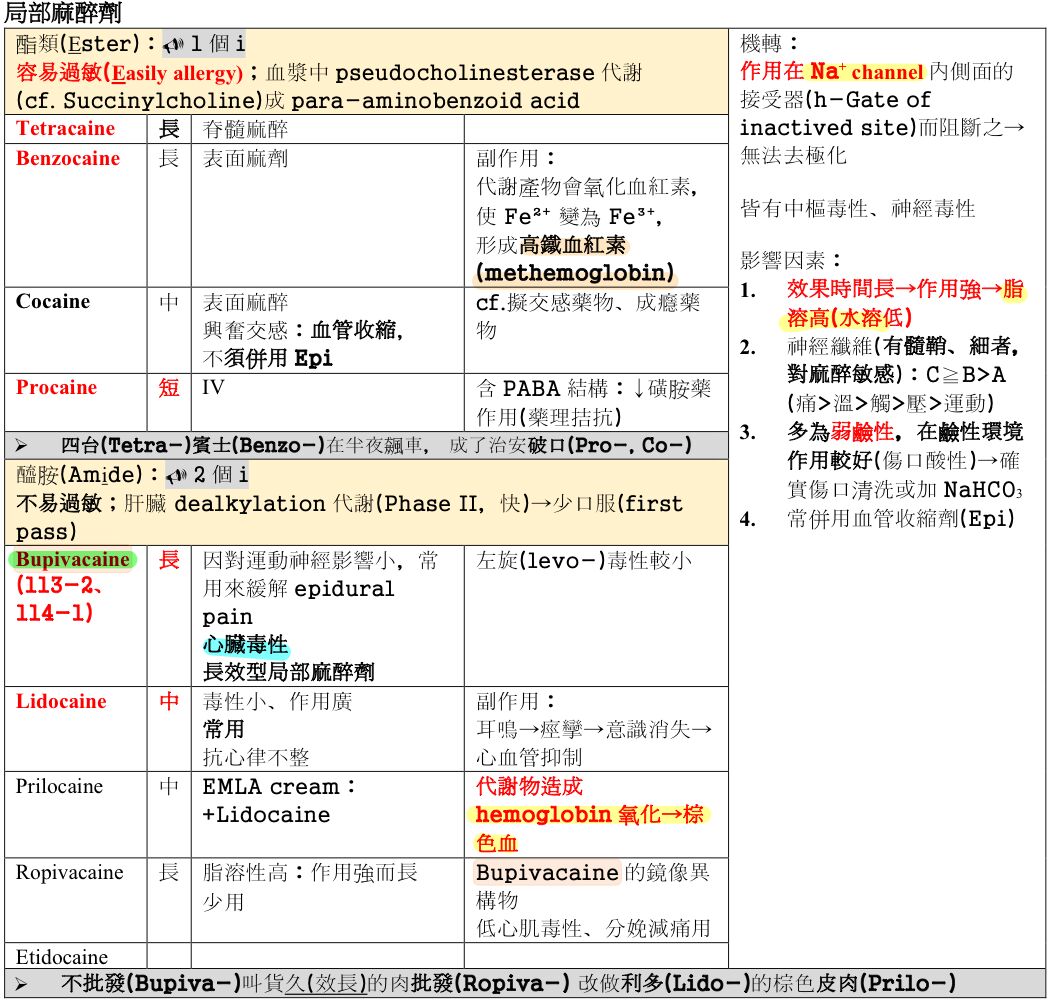
Task: Click the highlighted (methemoglobin) text
Action: (x=574, y=272)
